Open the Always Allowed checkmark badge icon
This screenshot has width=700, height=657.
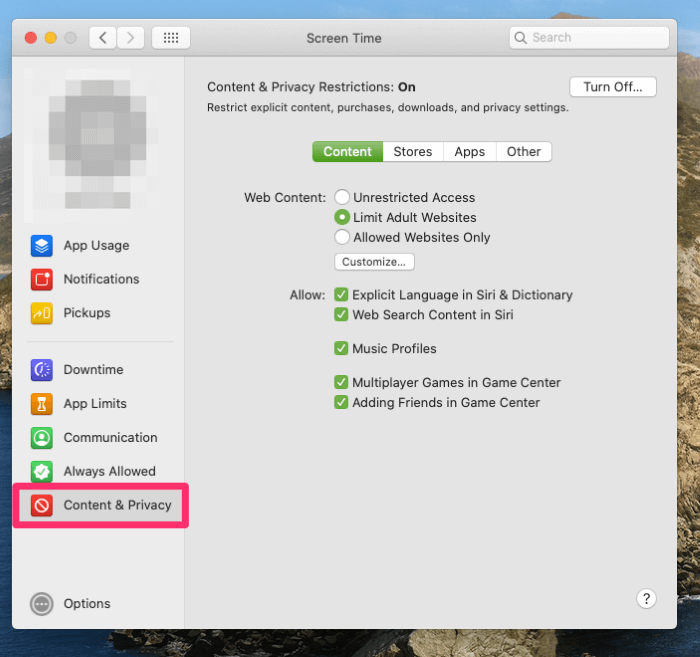click(42, 472)
